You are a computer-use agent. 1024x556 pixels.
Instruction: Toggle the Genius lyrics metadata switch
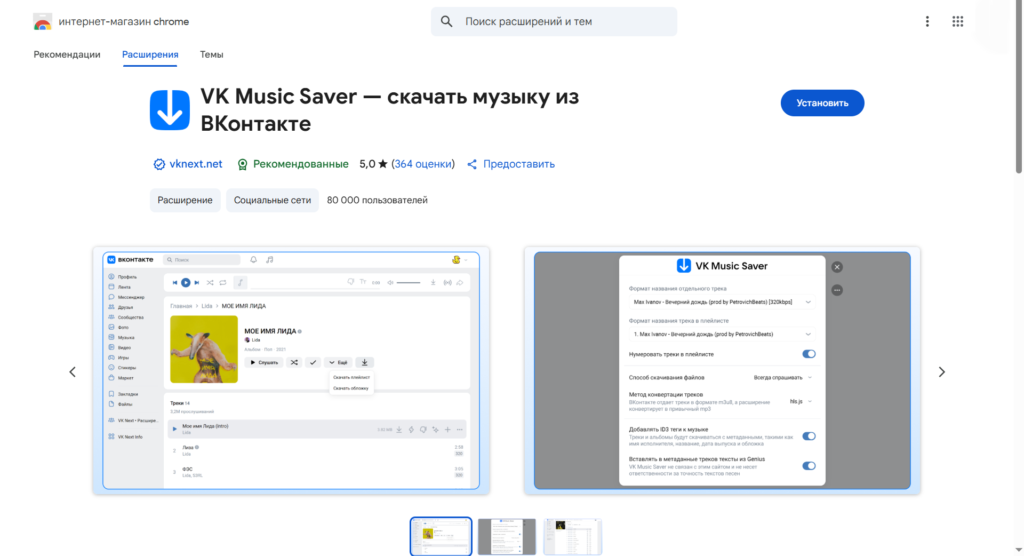point(808,466)
